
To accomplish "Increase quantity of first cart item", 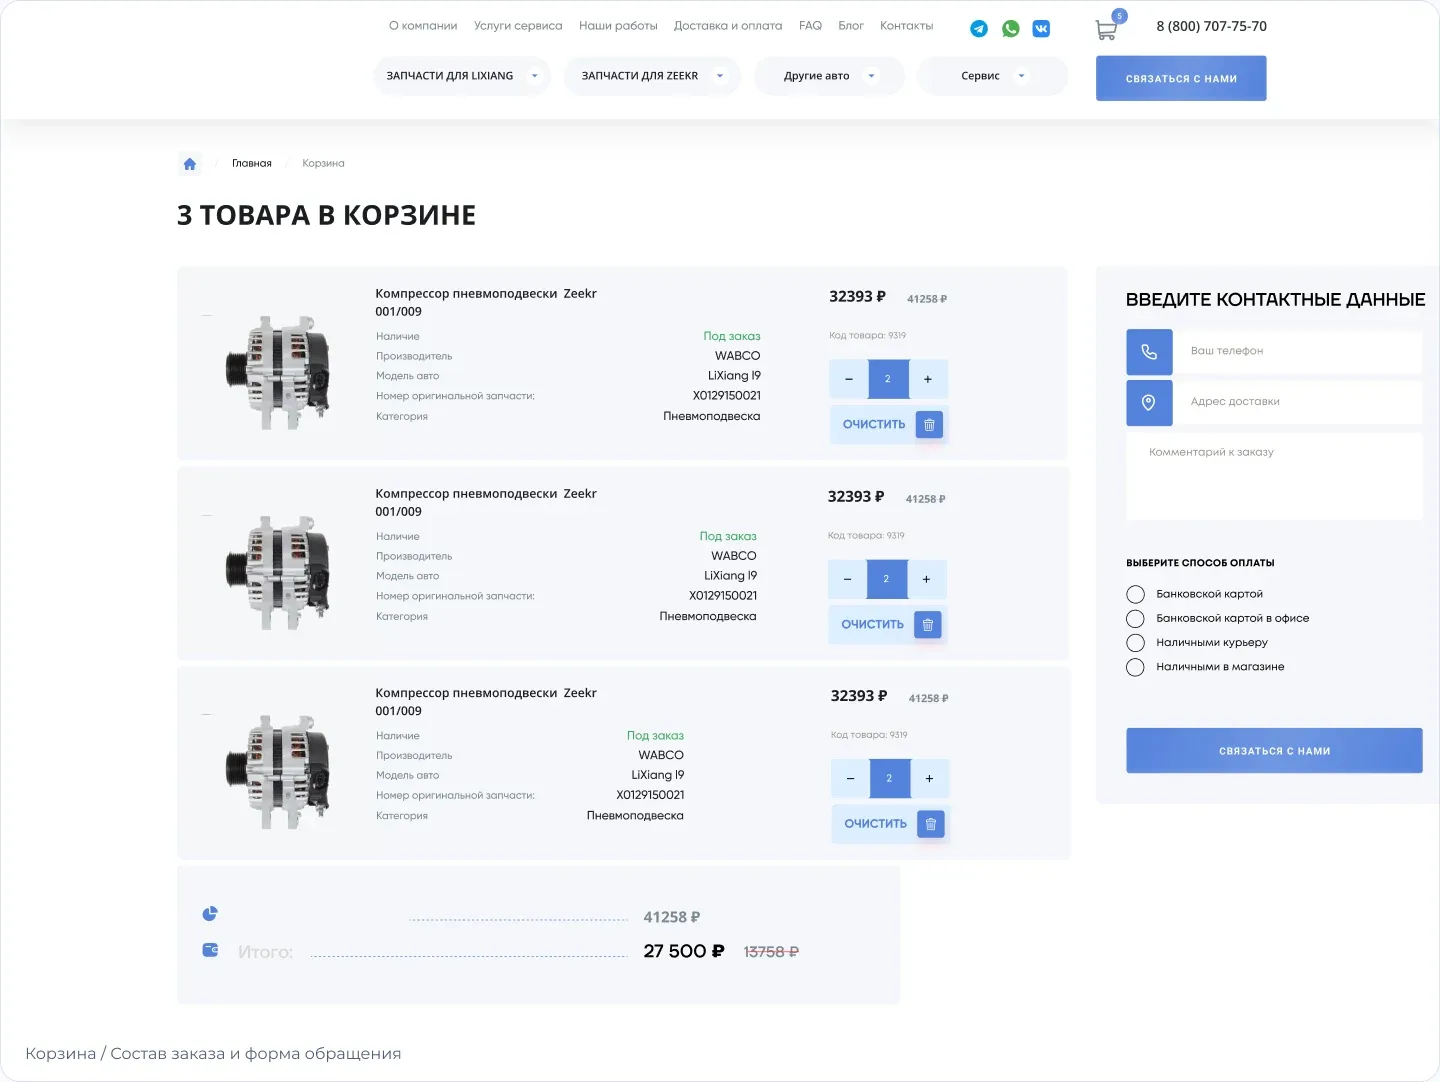I will pyautogui.click(x=928, y=380).
